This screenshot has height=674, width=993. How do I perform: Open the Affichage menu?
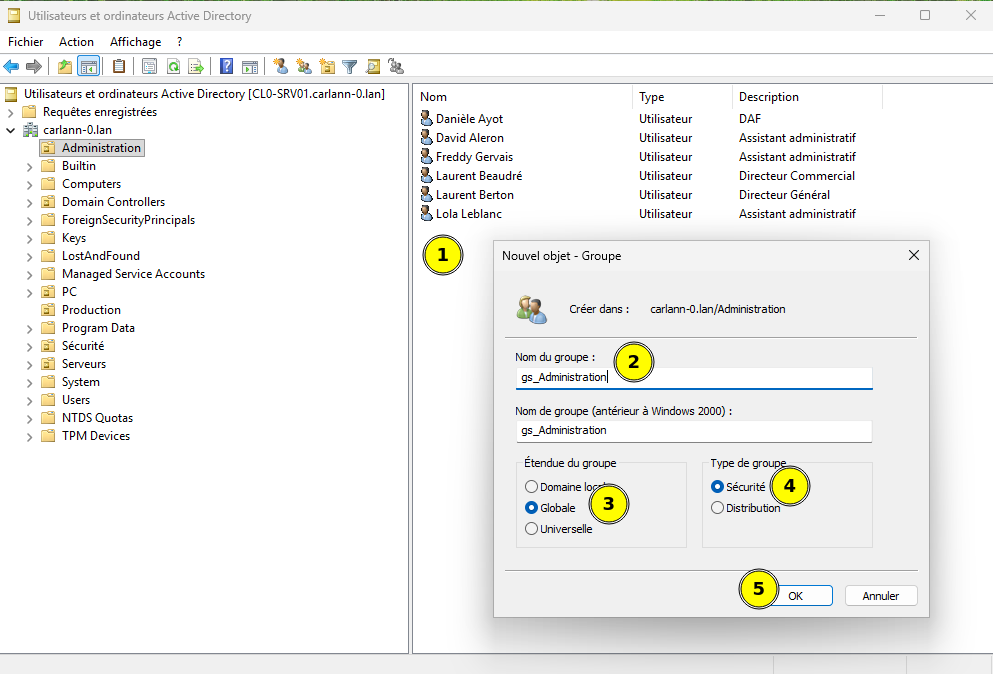136,42
